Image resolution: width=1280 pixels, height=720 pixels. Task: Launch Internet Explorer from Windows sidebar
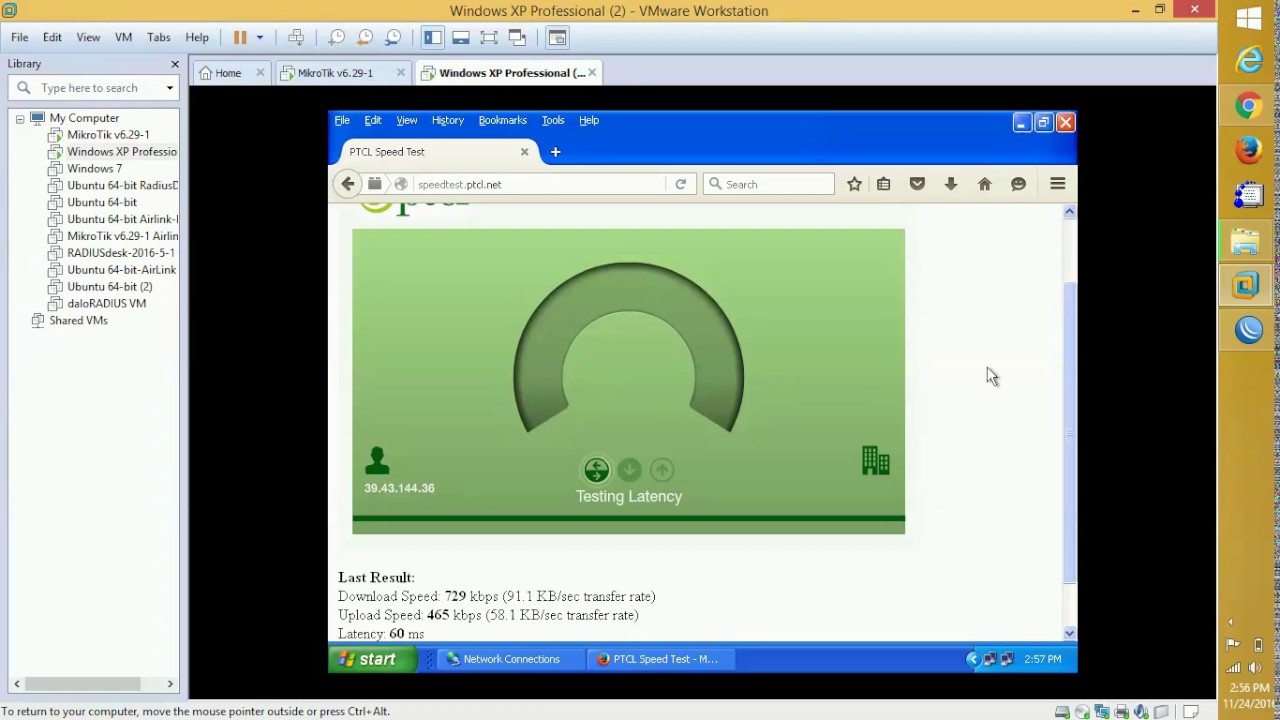click(1249, 61)
